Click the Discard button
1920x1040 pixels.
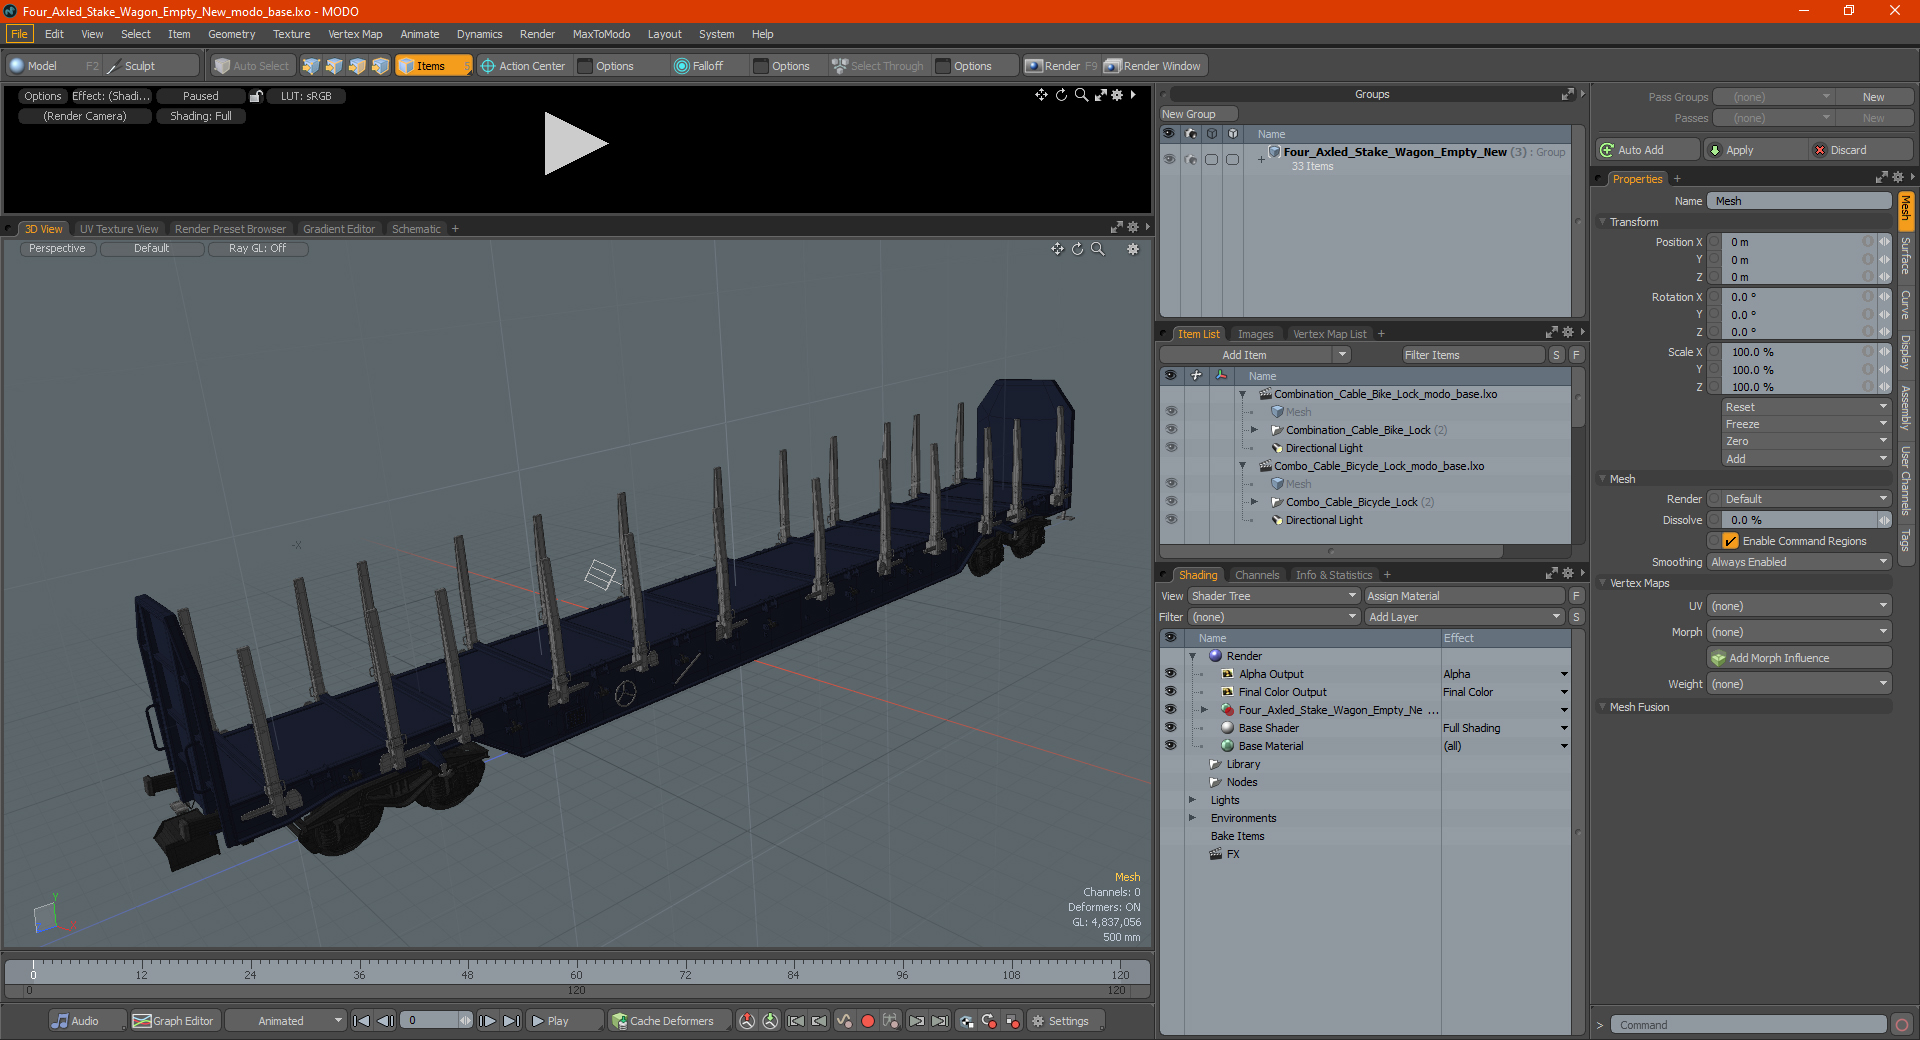coord(1860,150)
